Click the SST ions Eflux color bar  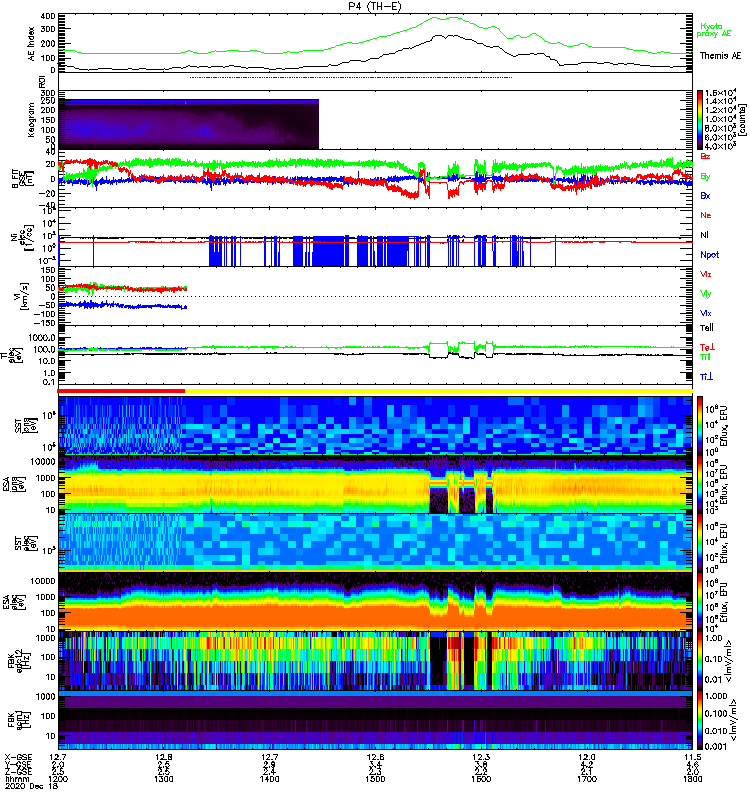pyautogui.click(x=700, y=425)
